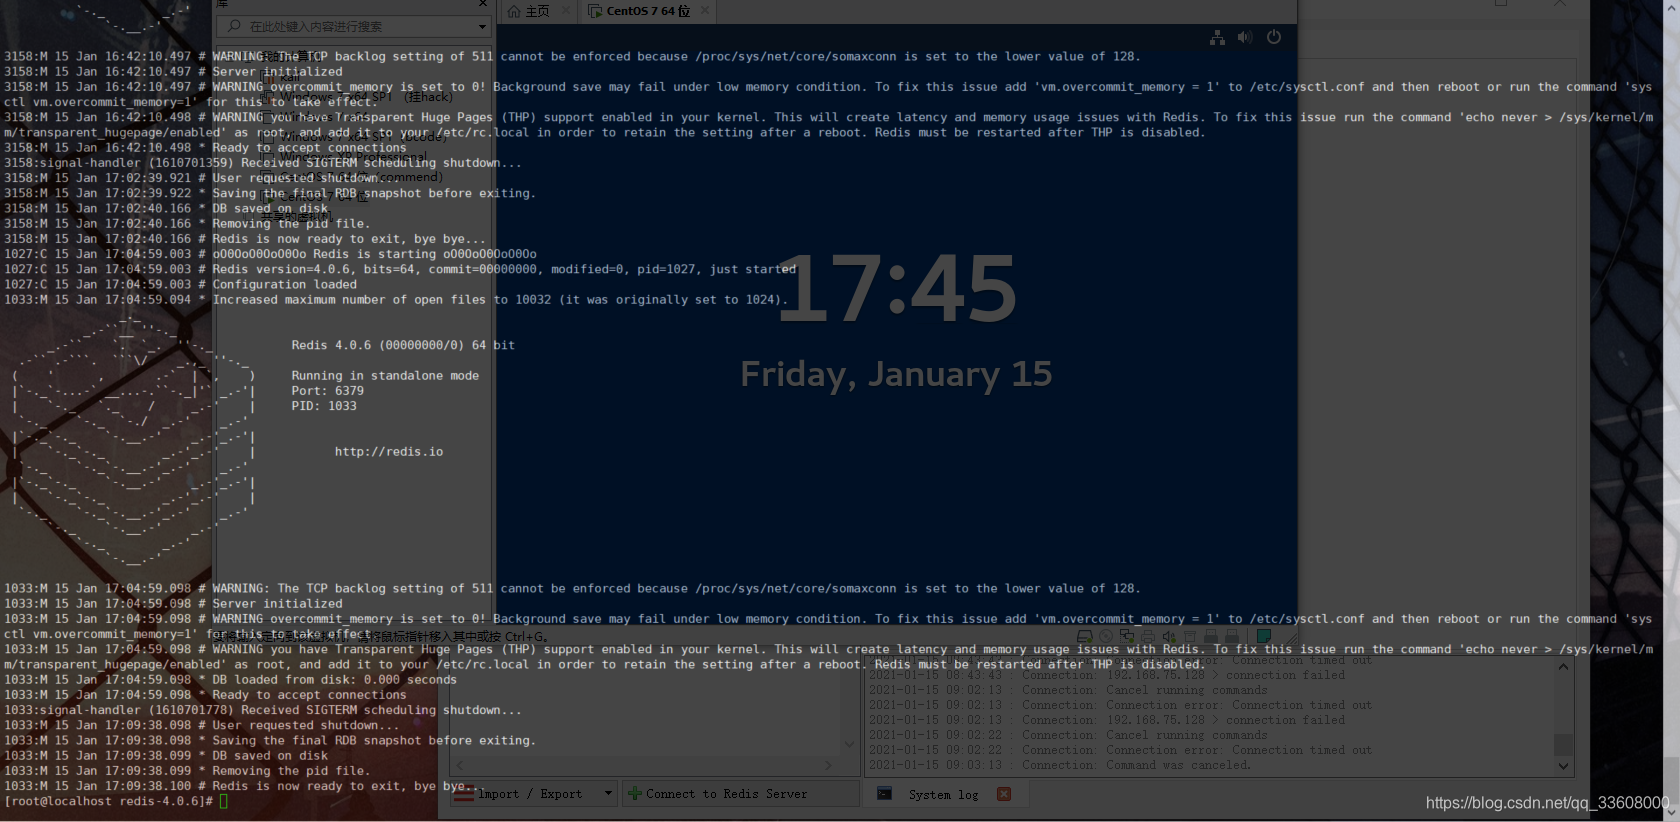Click the 'PID: 1033' terminal line

click(x=324, y=406)
